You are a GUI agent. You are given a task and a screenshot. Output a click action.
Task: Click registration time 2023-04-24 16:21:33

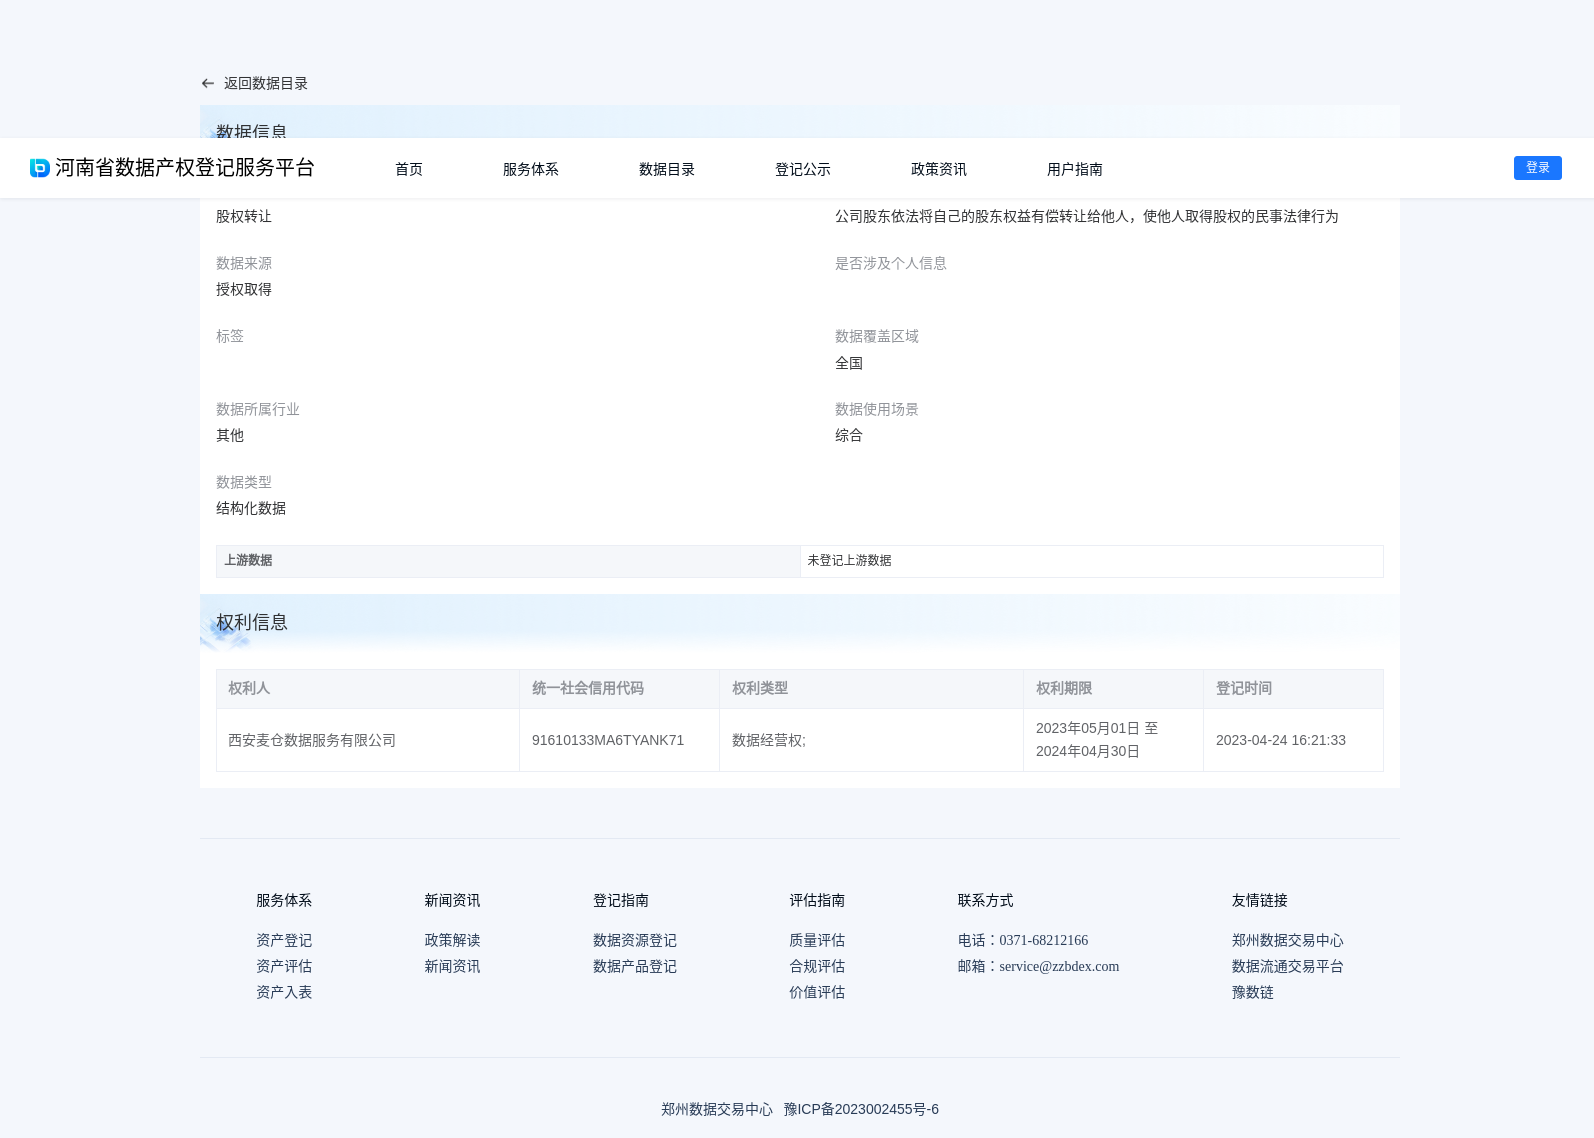1281,740
